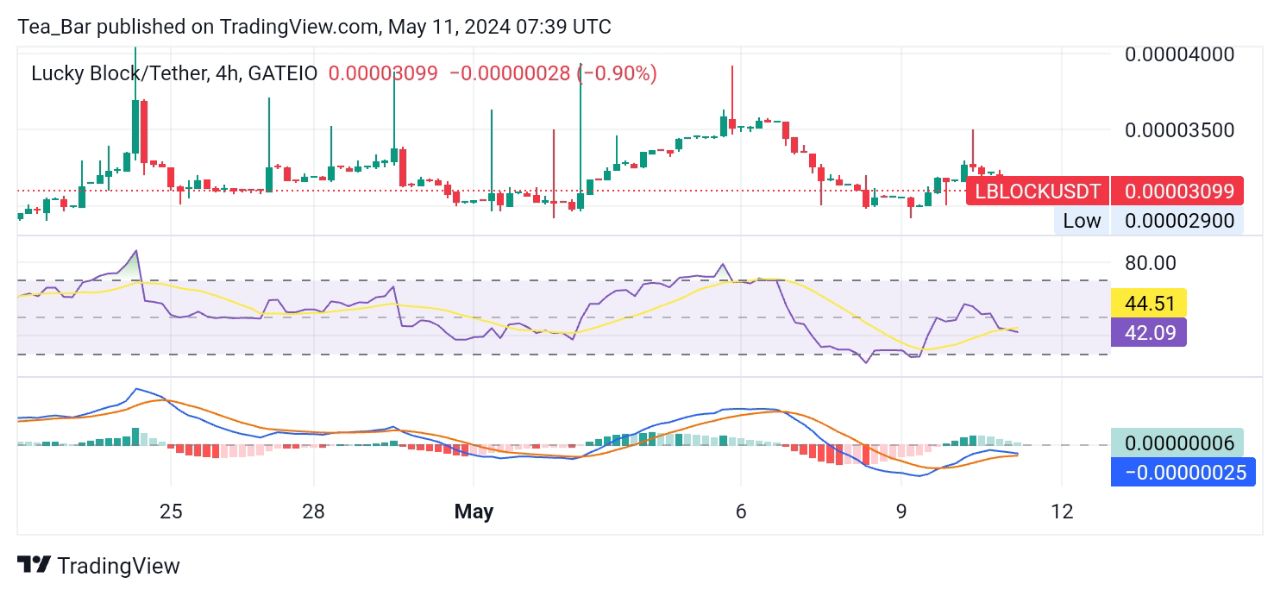Click the 9 date label on the time axis
This screenshot has height=595, width=1280.
point(901,512)
